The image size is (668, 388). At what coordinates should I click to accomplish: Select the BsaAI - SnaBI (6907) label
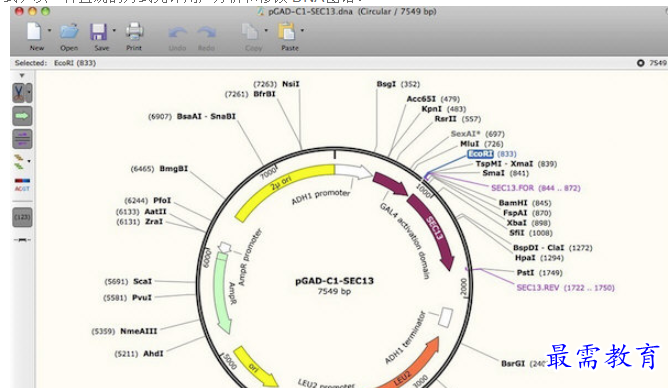192,116
